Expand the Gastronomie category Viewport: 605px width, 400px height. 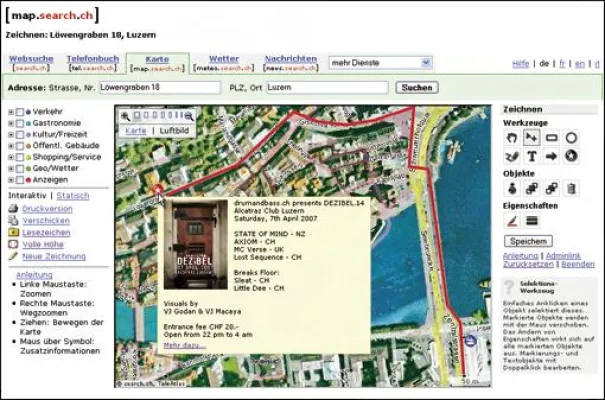point(11,123)
